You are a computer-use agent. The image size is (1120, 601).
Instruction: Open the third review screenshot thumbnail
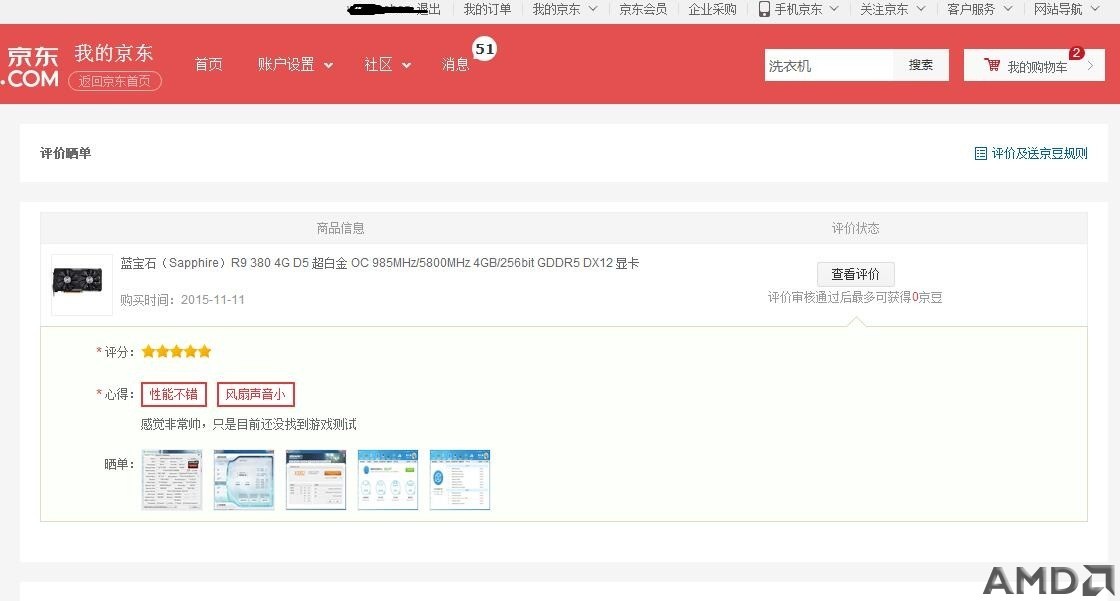[316, 480]
